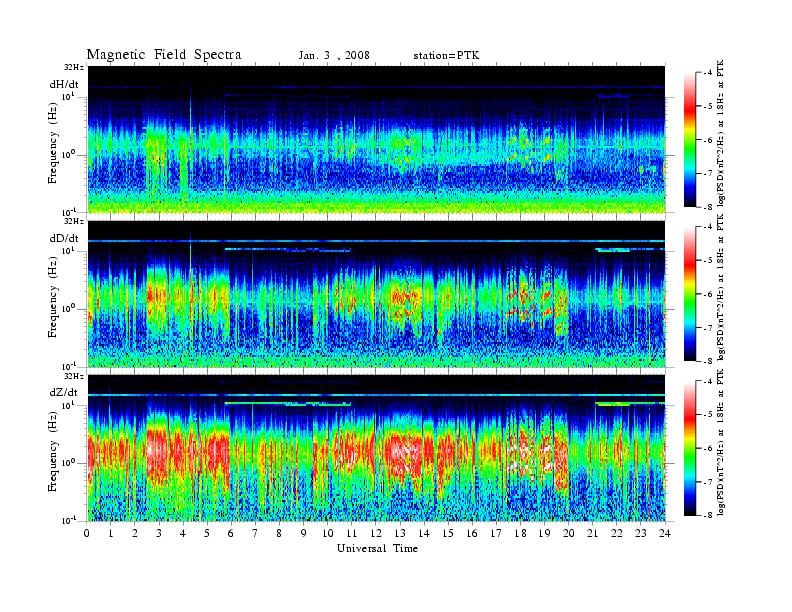Click the hour 0 tick label on the time axis
The image size is (792, 612).
(x=87, y=533)
